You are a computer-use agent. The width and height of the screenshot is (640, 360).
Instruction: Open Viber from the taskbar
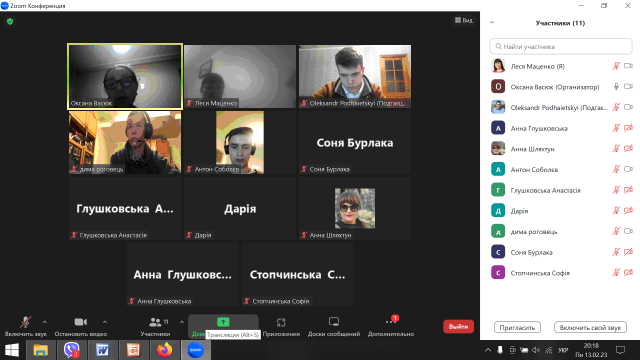[71, 350]
